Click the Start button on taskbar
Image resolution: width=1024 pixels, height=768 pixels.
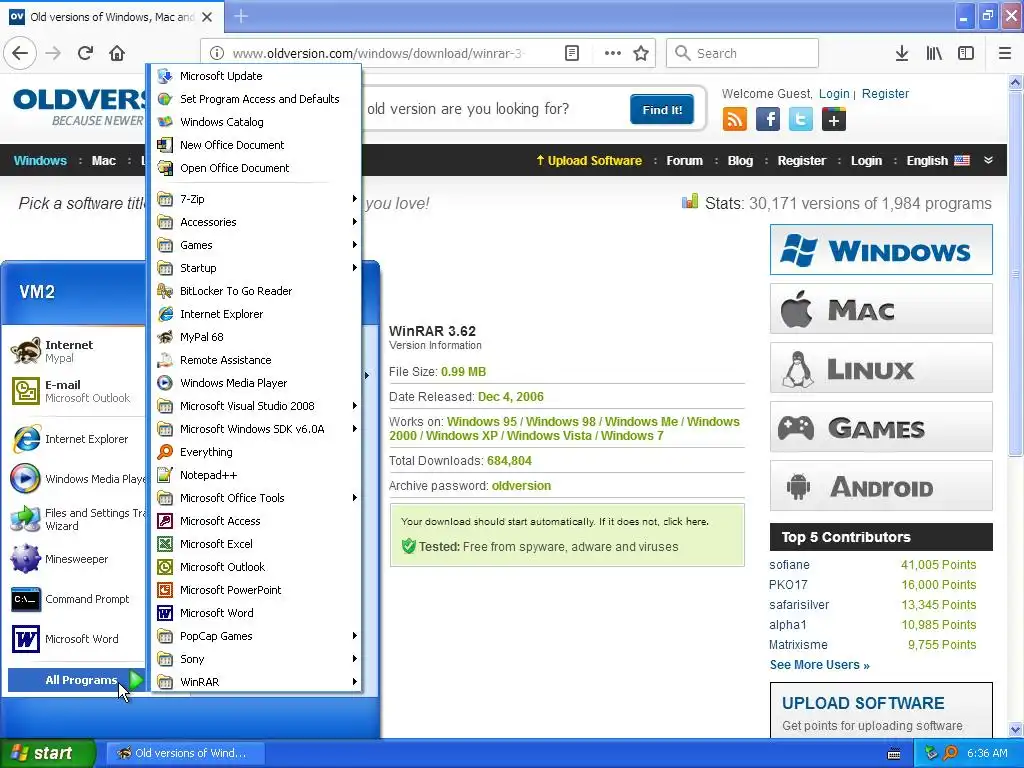pyautogui.click(x=48, y=753)
